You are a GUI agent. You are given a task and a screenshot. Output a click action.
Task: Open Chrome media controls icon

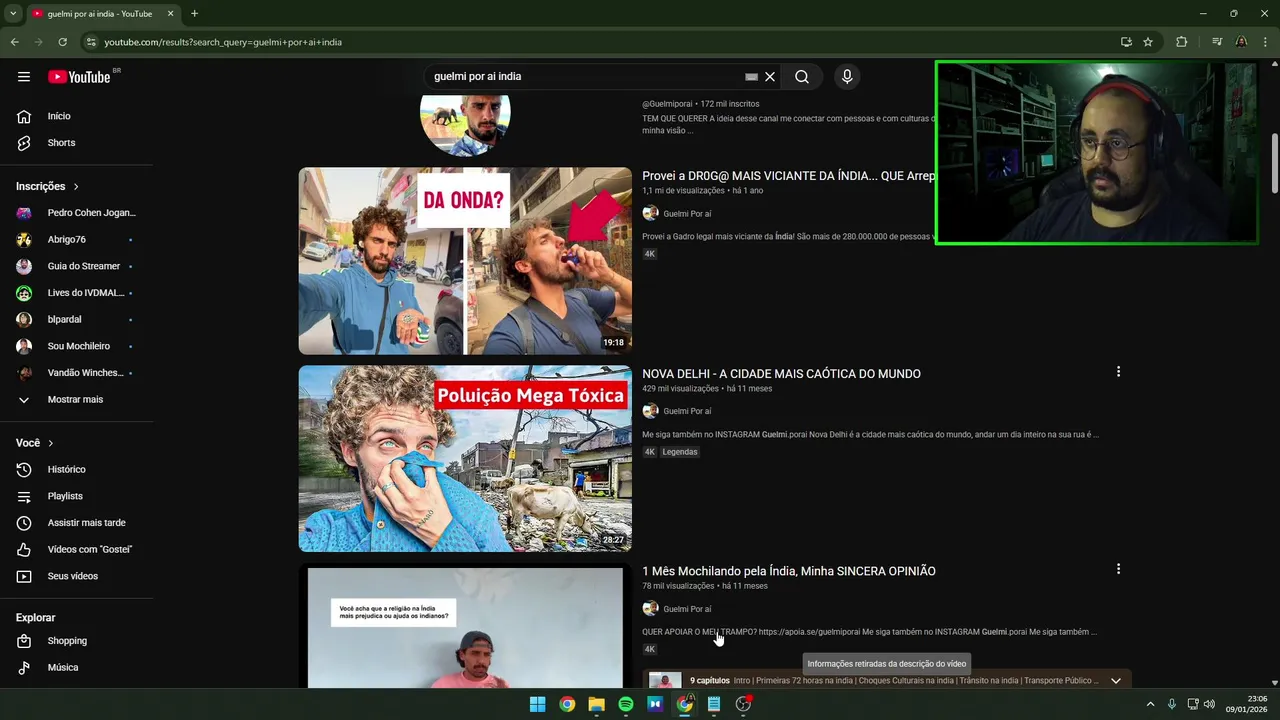click(x=1217, y=42)
